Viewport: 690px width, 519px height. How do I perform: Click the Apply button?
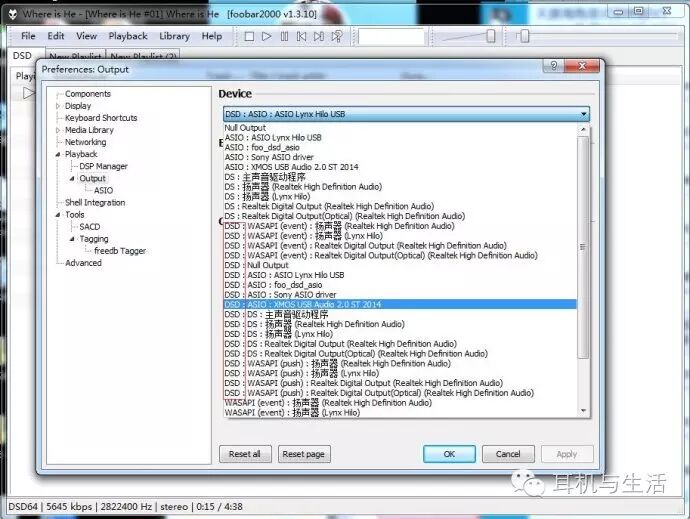[x=567, y=454]
